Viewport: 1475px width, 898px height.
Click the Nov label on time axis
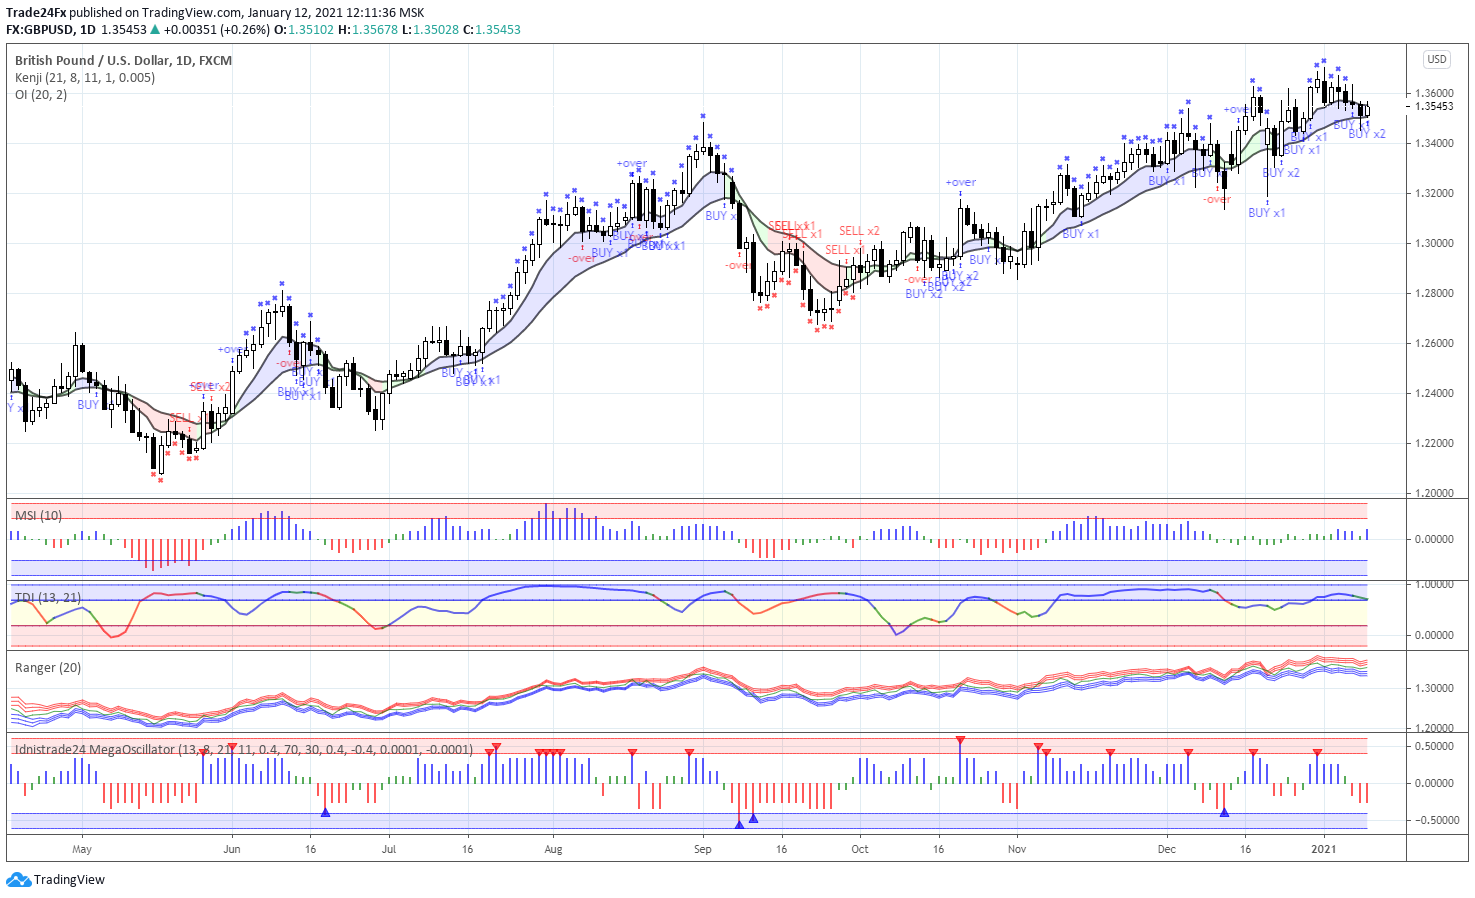[1017, 850]
